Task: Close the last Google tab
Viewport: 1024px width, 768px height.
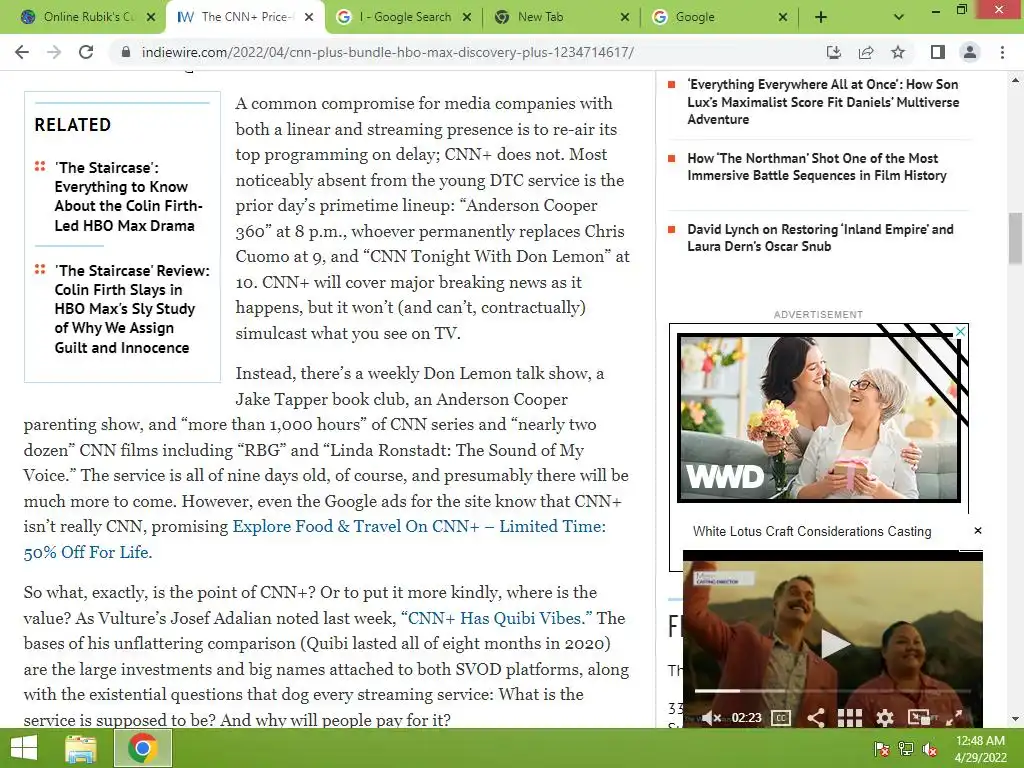Action: (x=783, y=17)
